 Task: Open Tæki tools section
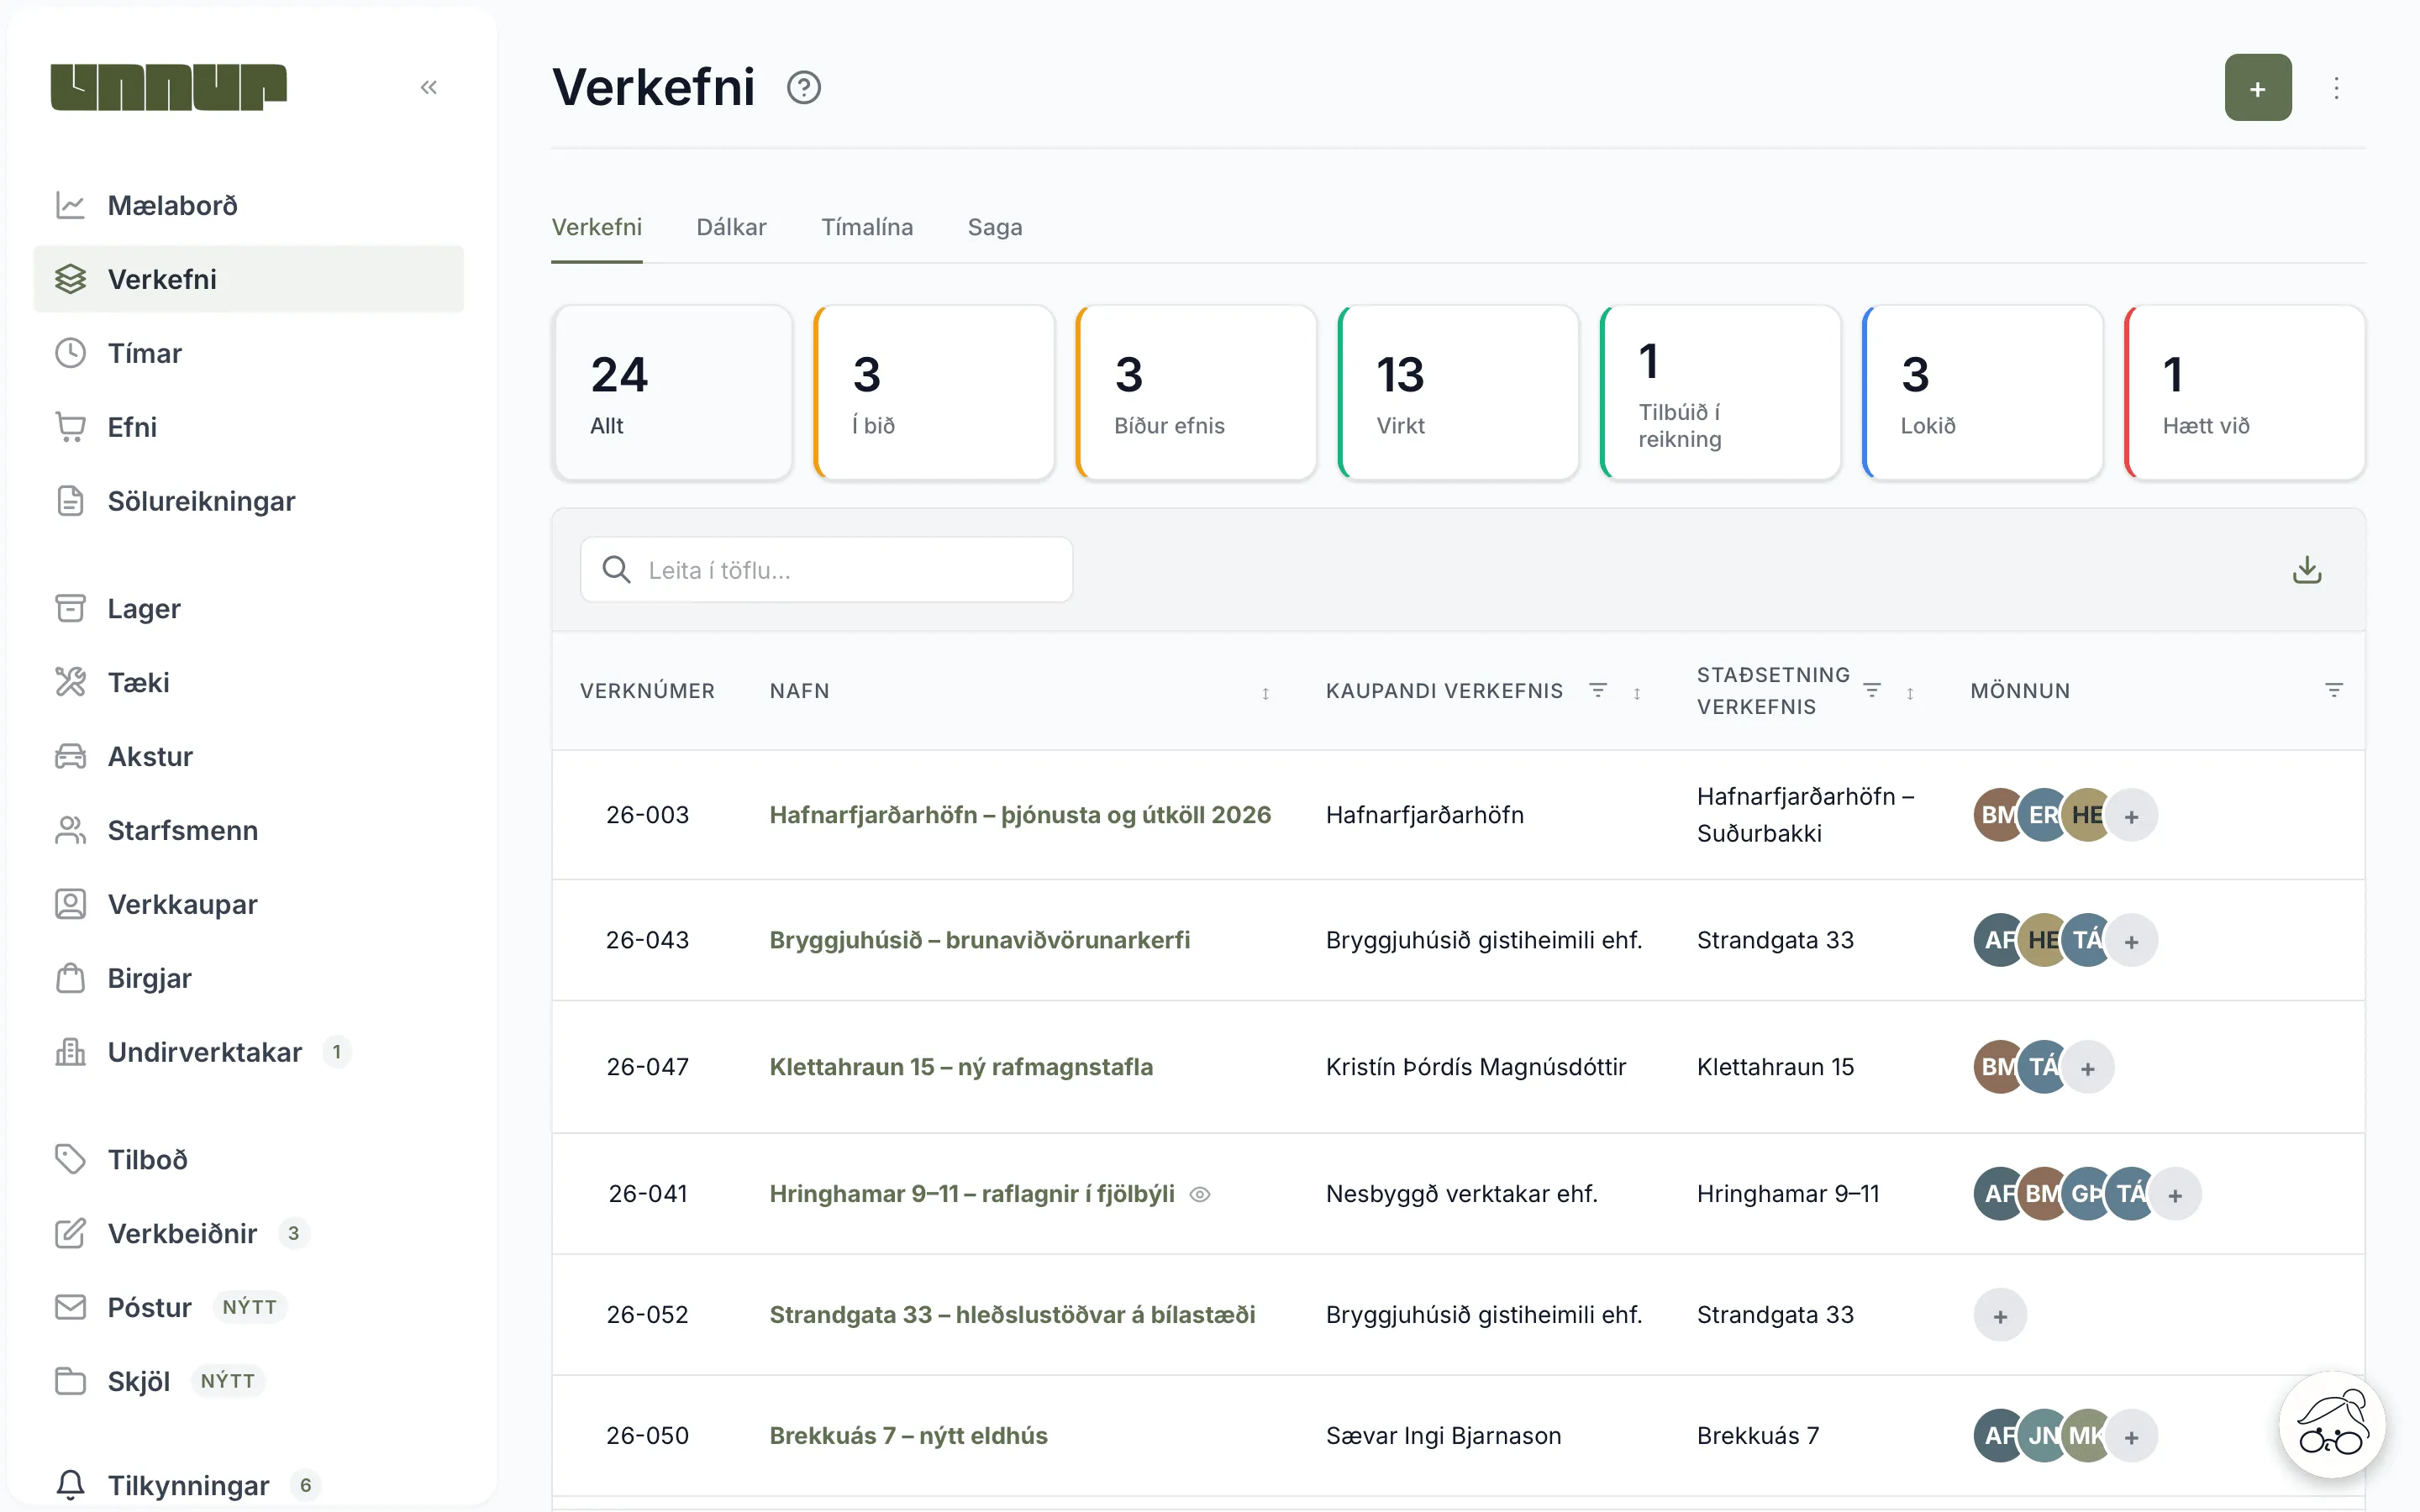tap(248, 682)
